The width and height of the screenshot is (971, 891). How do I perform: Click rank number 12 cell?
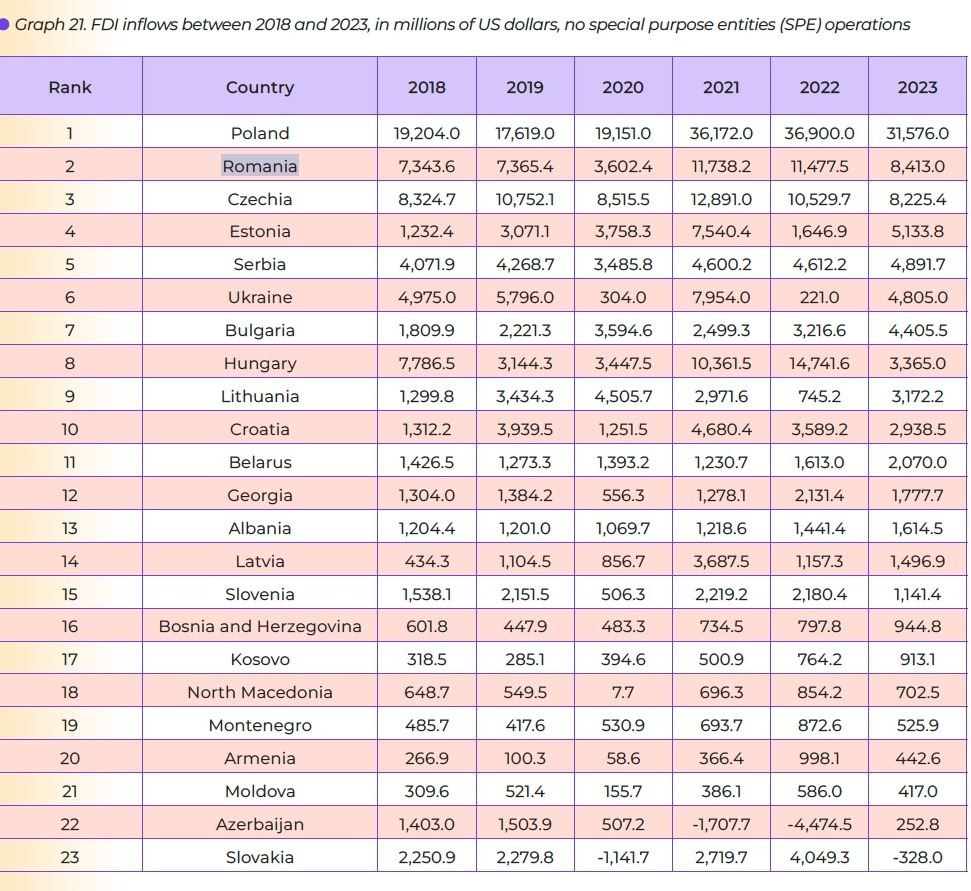(70, 495)
